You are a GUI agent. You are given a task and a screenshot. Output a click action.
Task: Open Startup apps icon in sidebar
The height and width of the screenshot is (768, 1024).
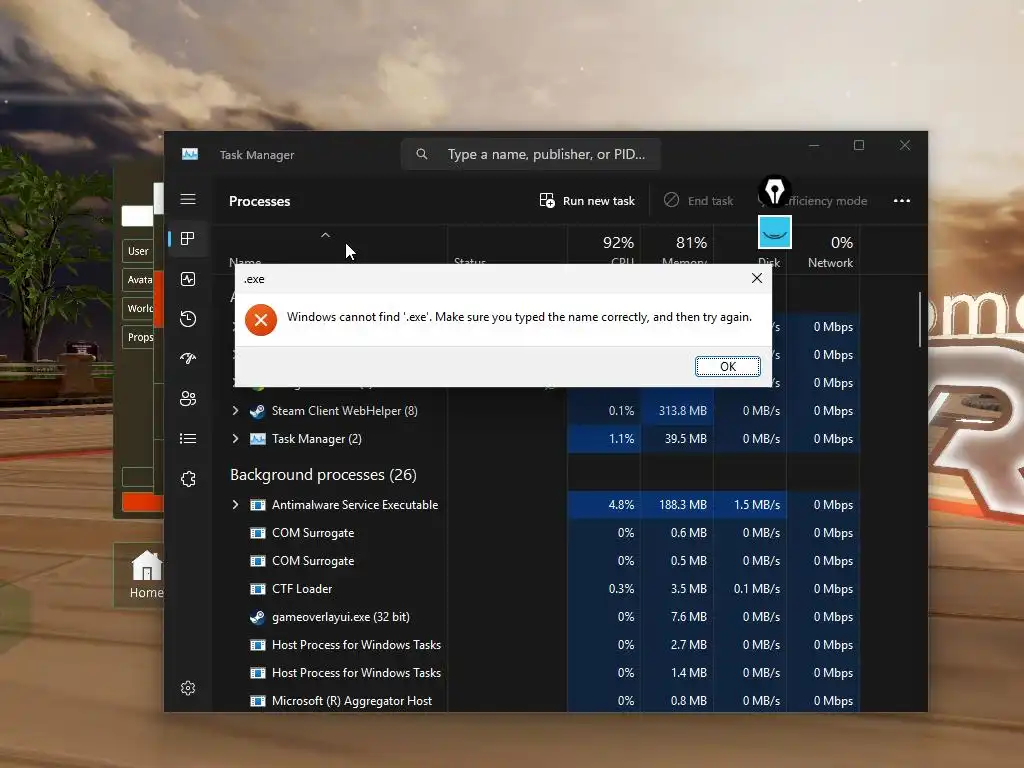click(x=188, y=359)
